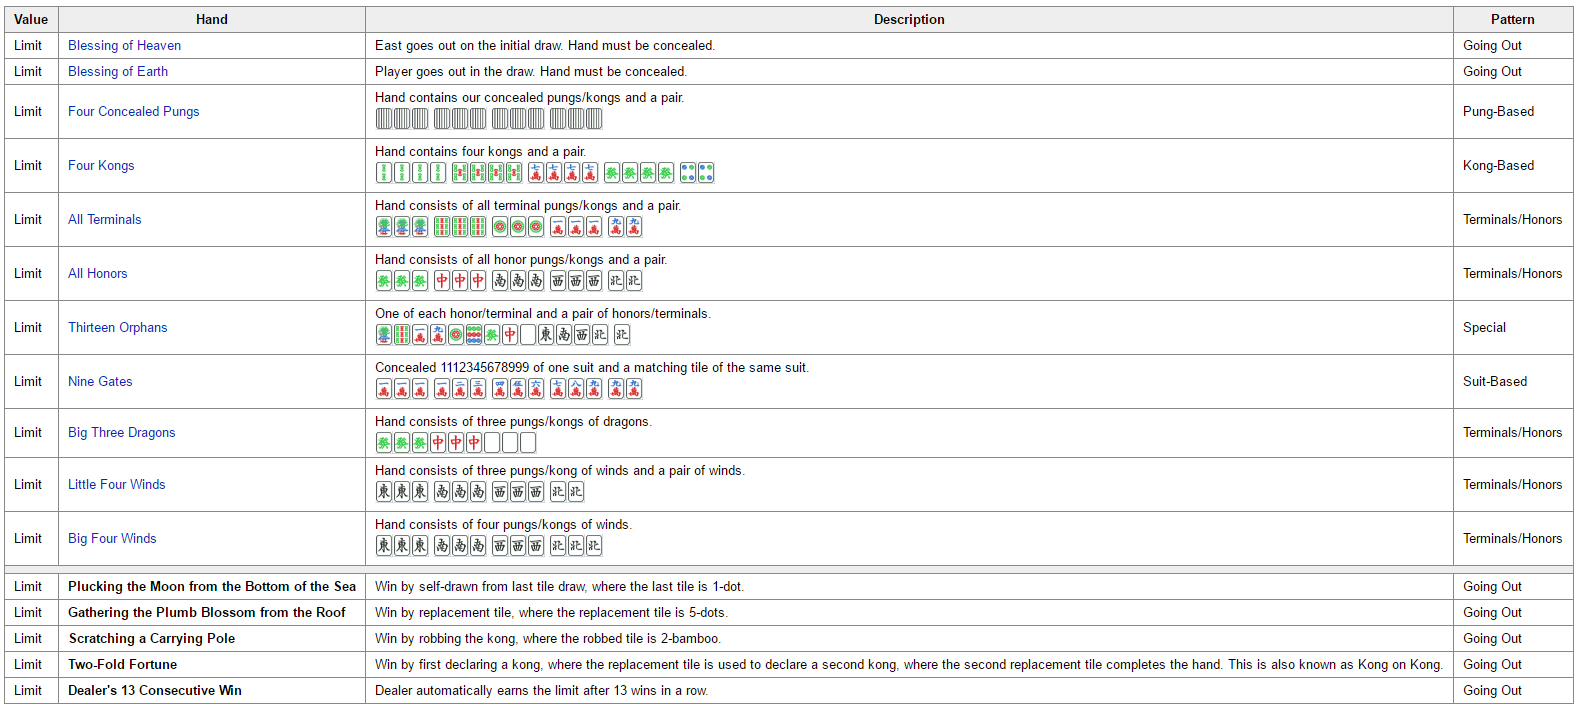
Task: Click the 4-character tile in Nine Gates row
Action: (x=500, y=389)
